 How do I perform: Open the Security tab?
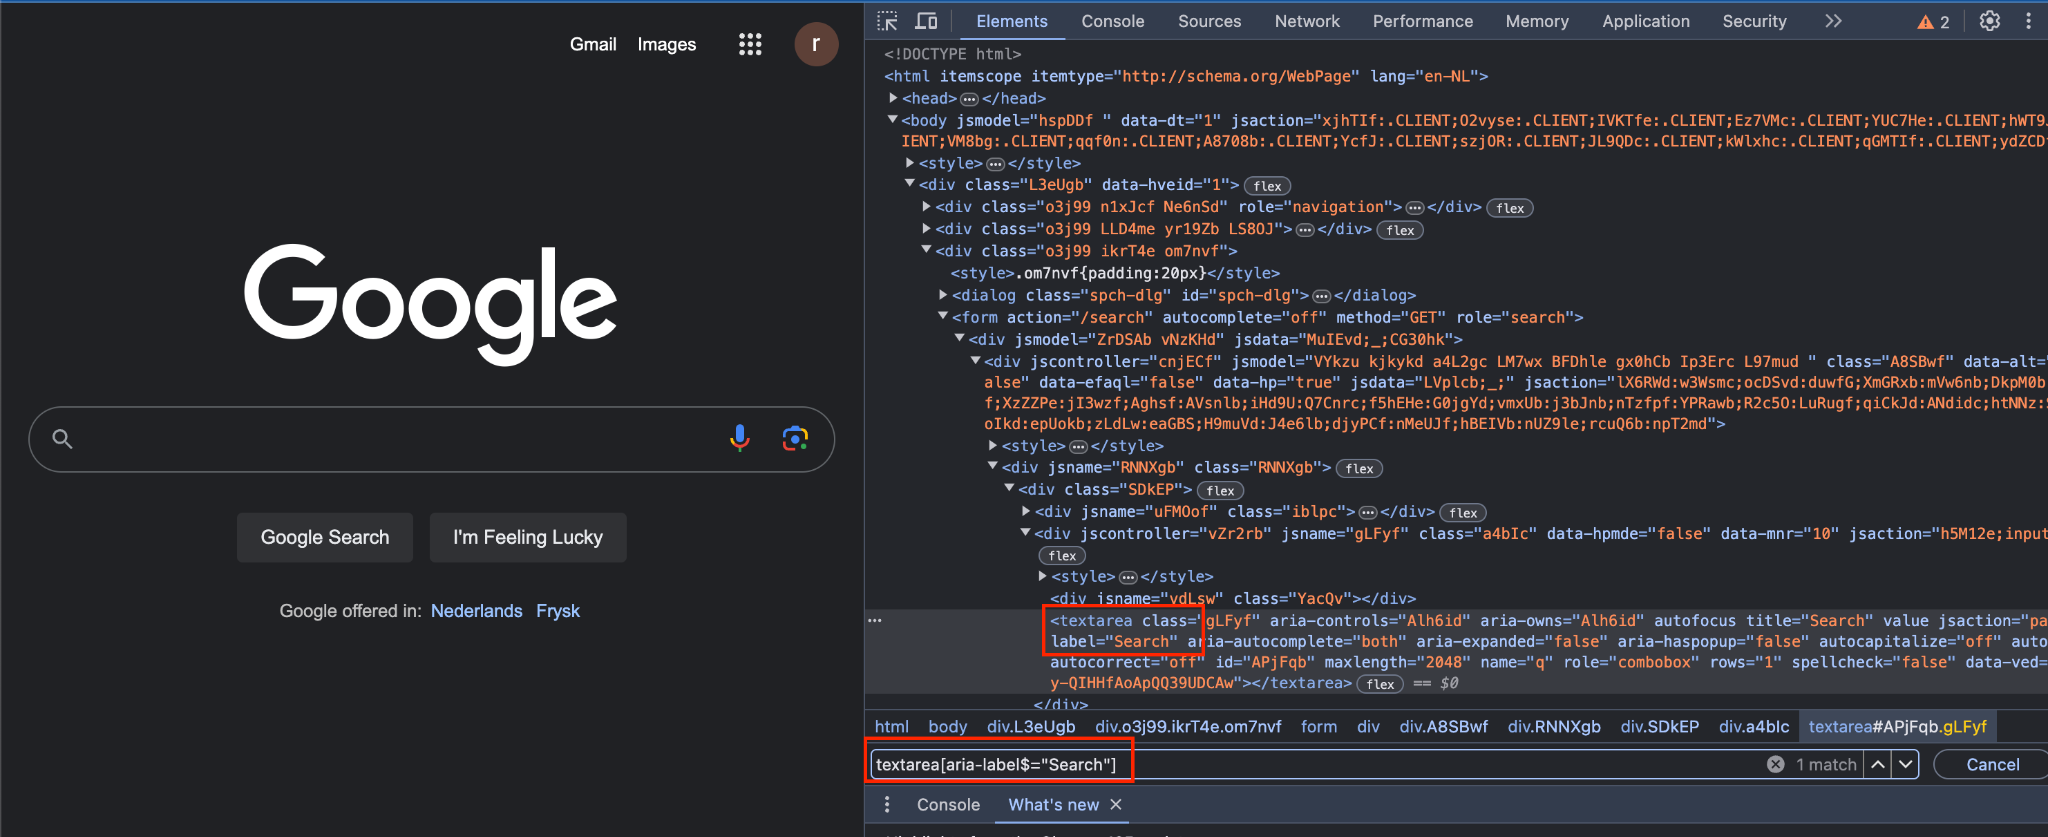point(1754,21)
